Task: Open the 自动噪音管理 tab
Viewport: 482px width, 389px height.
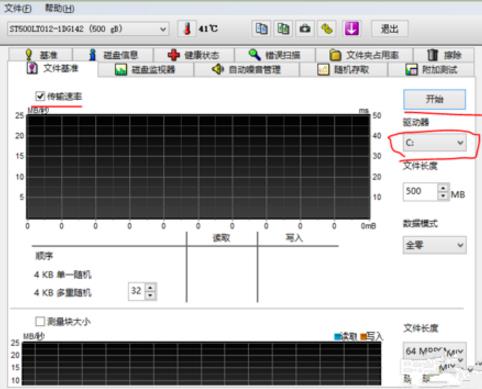Action: pyautogui.click(x=246, y=70)
